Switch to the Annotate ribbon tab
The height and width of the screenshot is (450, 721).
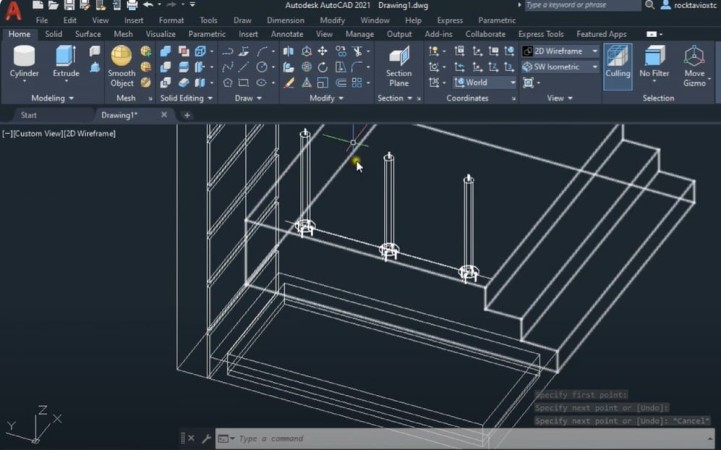click(x=287, y=34)
